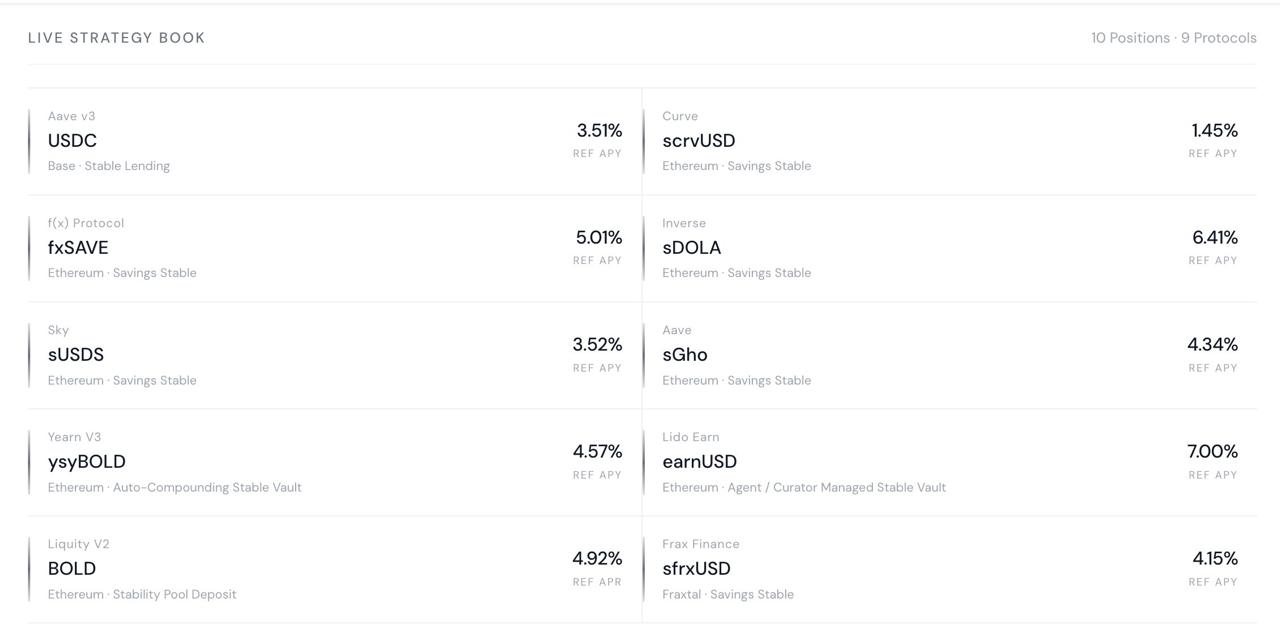The height and width of the screenshot is (631, 1280).
Task: Click the Base · Stable Lending subtitle
Action: [x=109, y=166]
